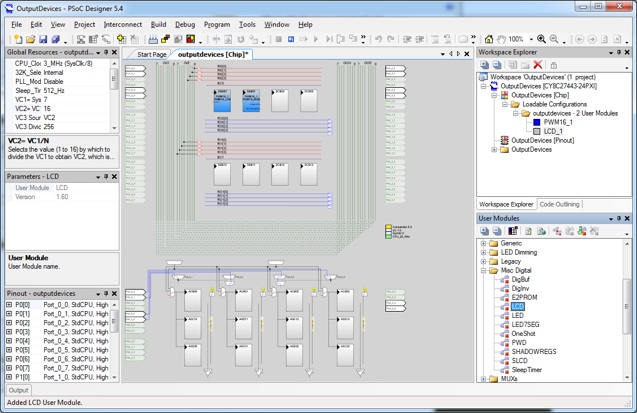The width and height of the screenshot is (637, 413).
Task: Select LCD_1 in Workspace Explorer
Action: pos(553,131)
